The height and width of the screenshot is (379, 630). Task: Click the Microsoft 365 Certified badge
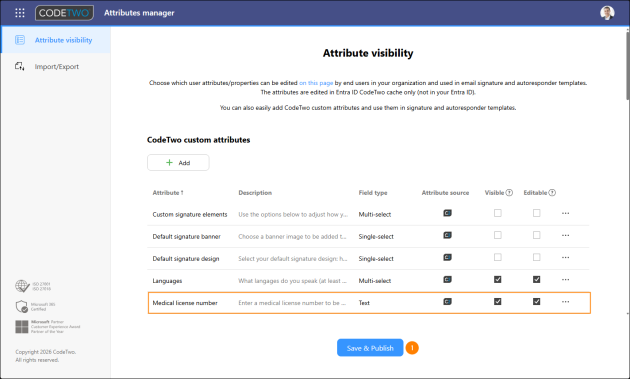[35, 307]
